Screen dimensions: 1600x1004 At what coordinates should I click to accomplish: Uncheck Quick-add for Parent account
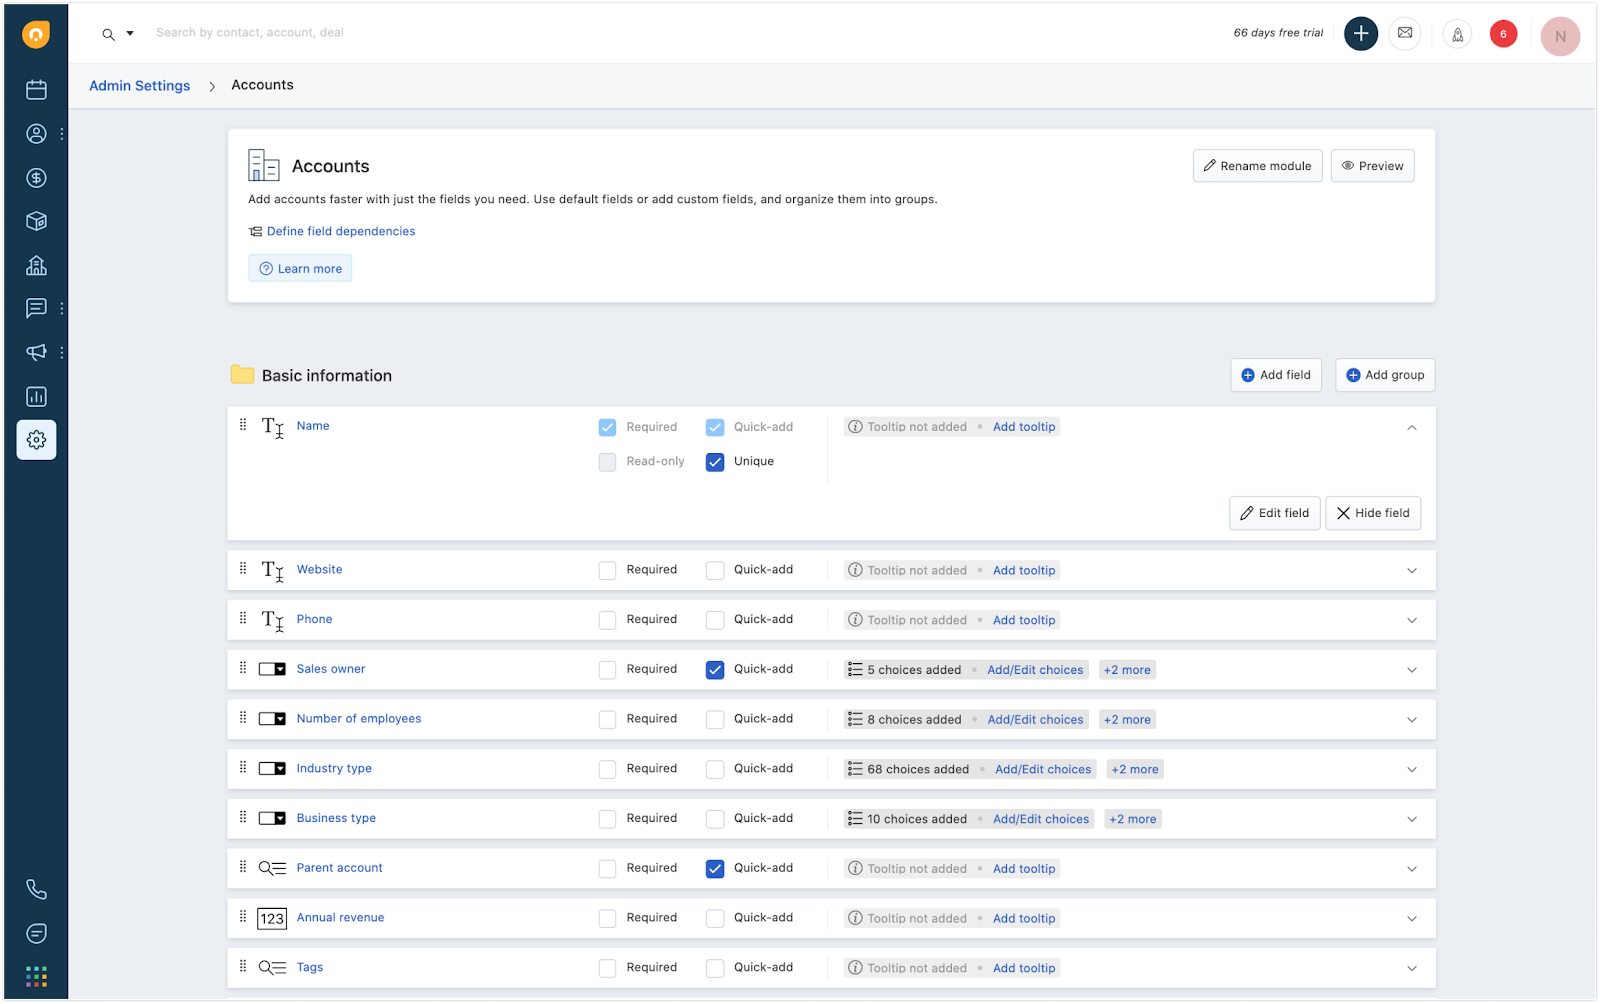pos(715,869)
